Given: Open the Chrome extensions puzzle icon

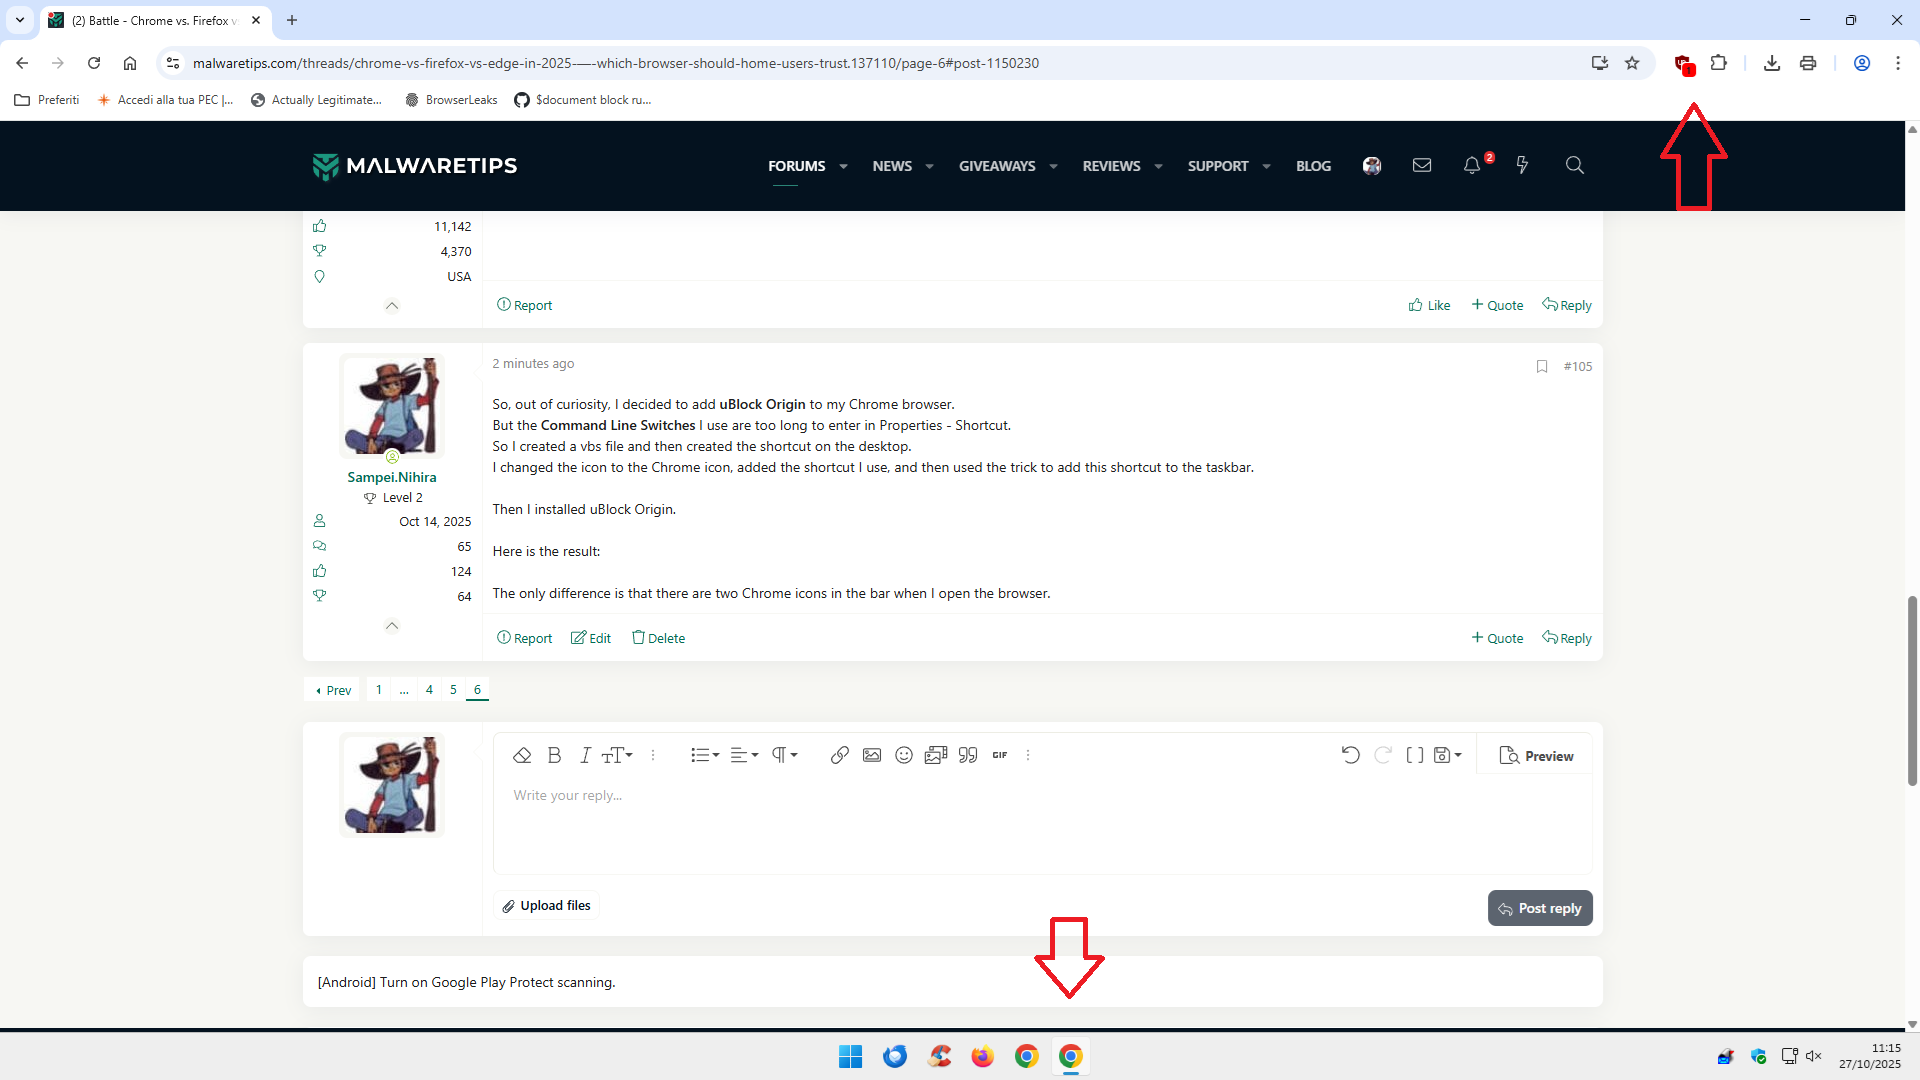Looking at the screenshot, I should tap(1719, 63).
